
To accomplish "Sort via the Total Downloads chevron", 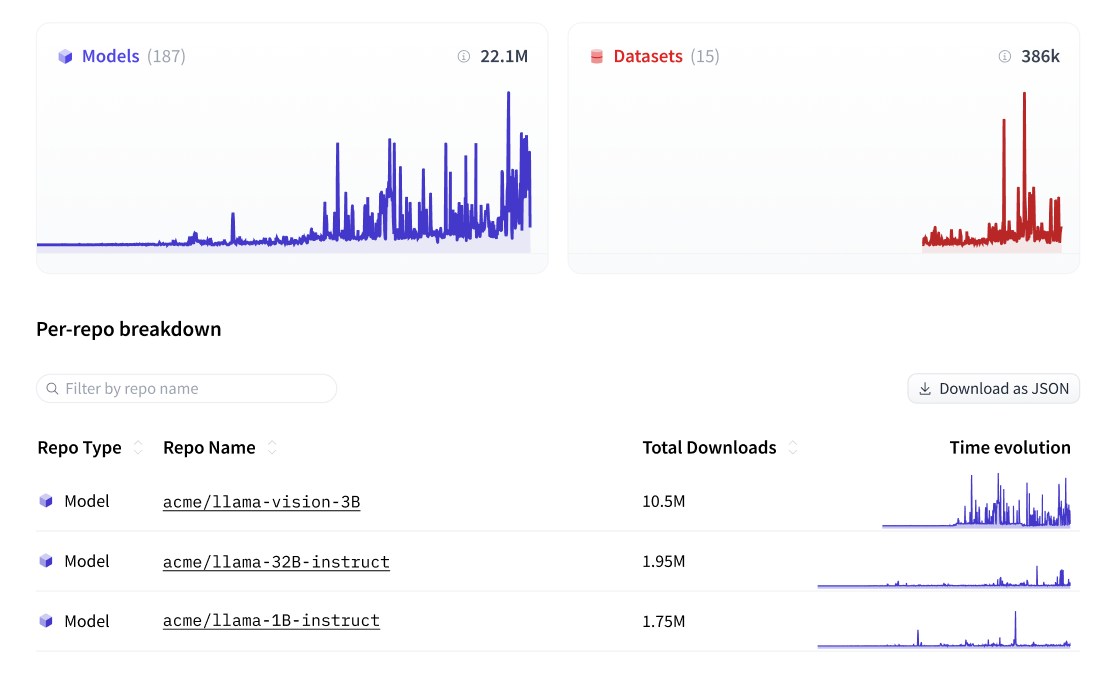I will pos(792,448).
